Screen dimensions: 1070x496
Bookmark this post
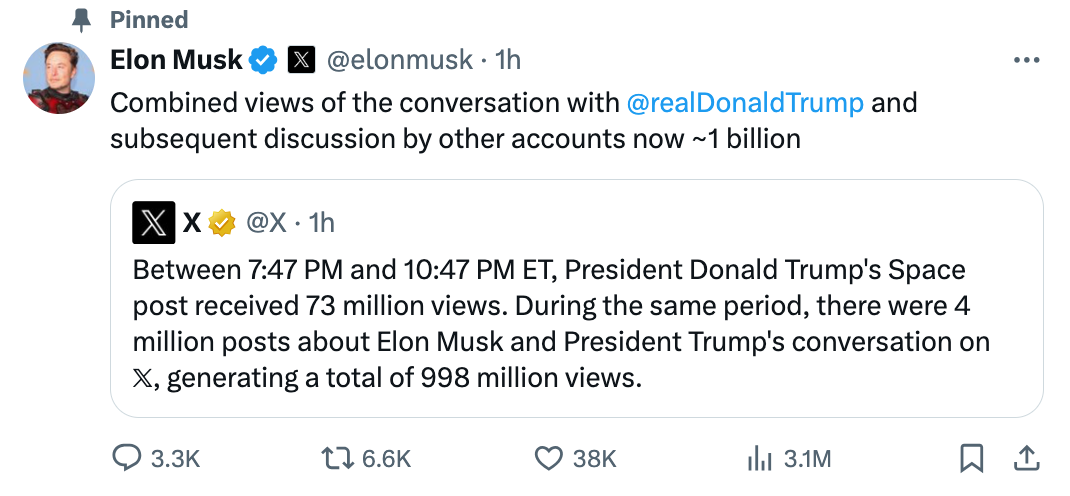pyautogui.click(x=971, y=458)
